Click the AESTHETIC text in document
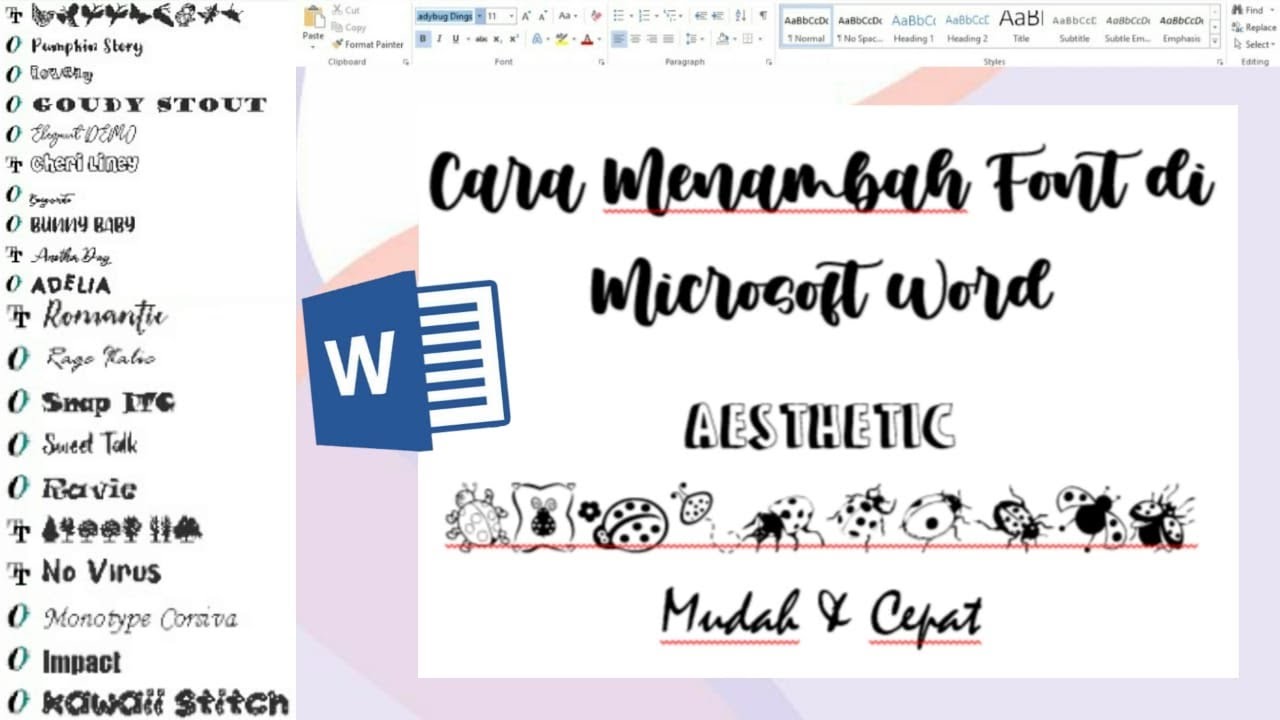This screenshot has height=720, width=1280. [x=820, y=427]
